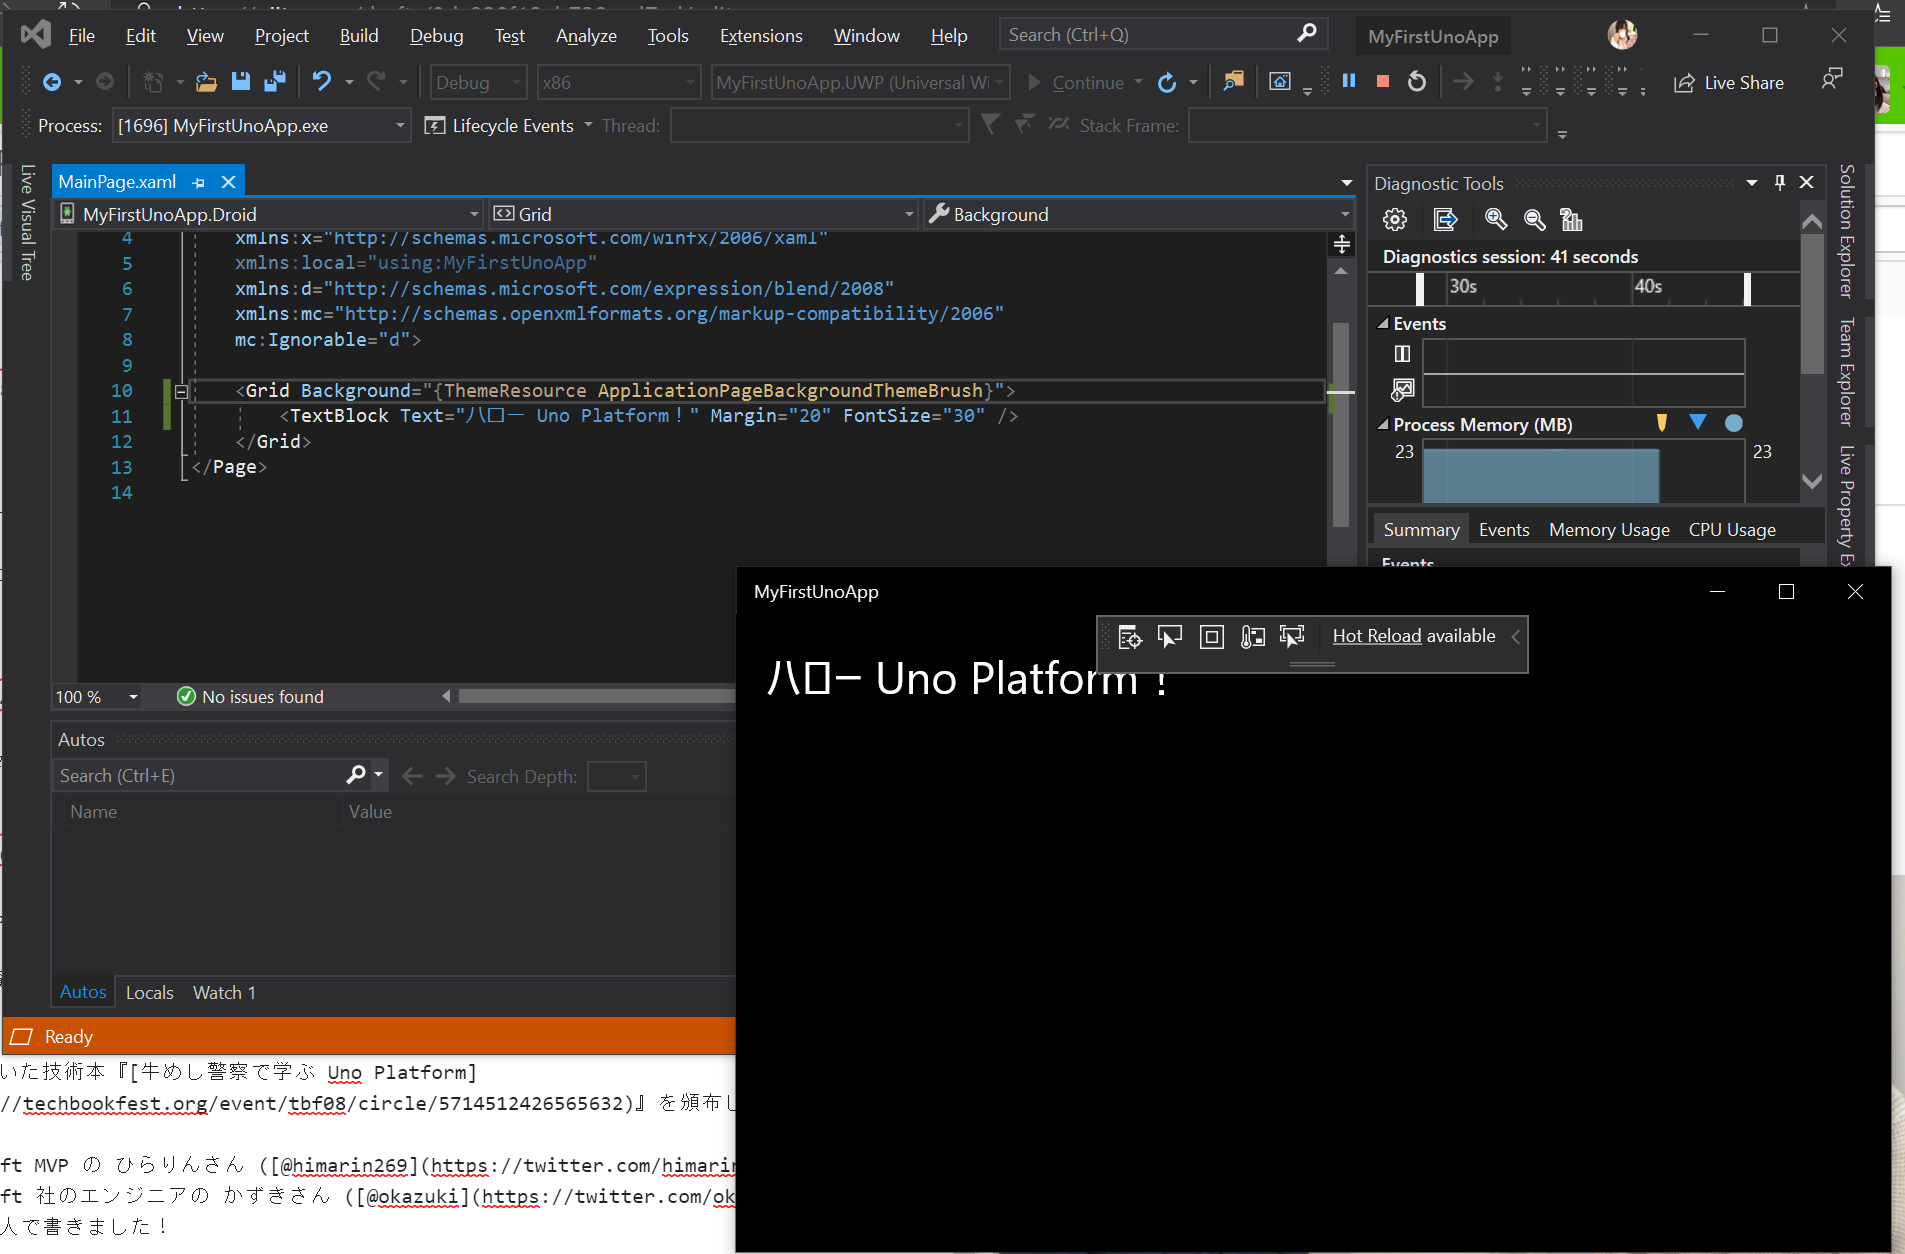
Task: Click the Undo arrow icon
Action: point(321,82)
